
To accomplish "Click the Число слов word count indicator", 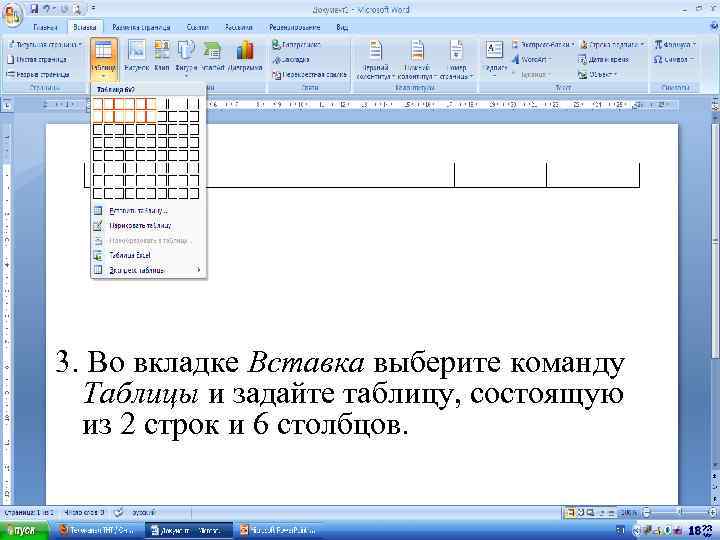I will (x=84, y=512).
